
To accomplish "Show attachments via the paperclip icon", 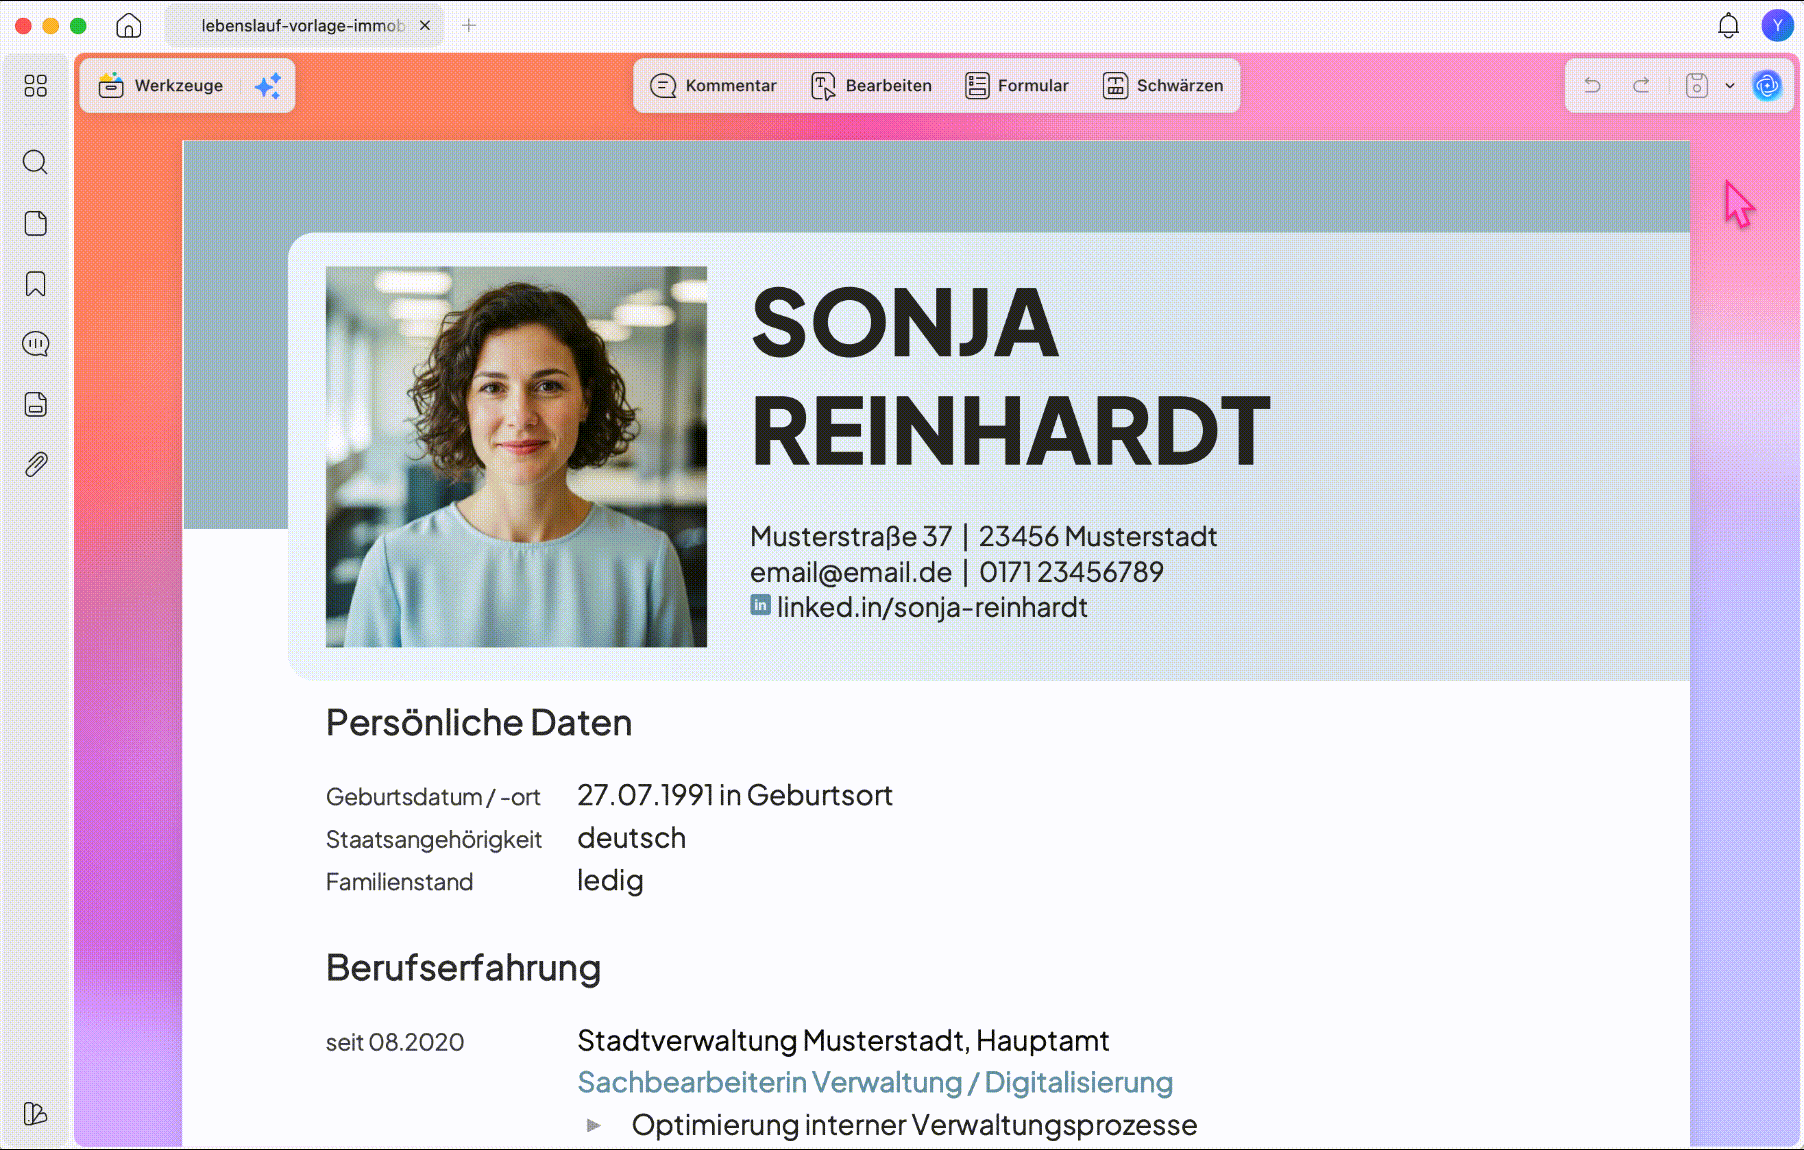I will click(36, 464).
